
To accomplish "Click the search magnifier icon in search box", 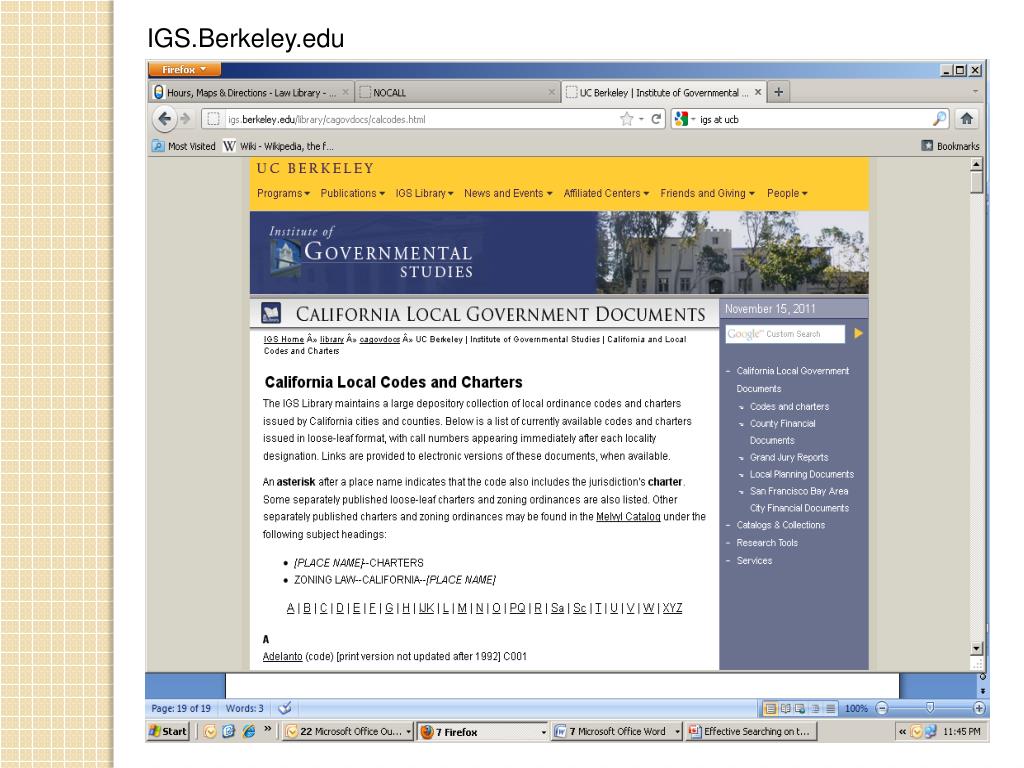I will (x=939, y=119).
